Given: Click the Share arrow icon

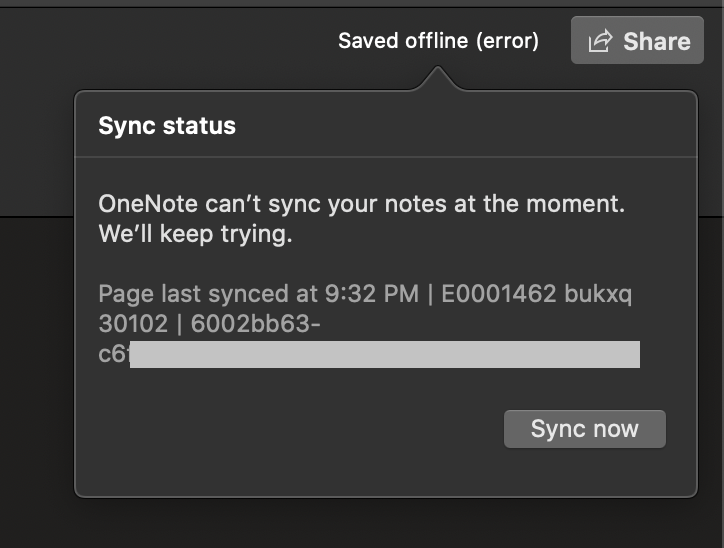Looking at the screenshot, I should pos(600,41).
